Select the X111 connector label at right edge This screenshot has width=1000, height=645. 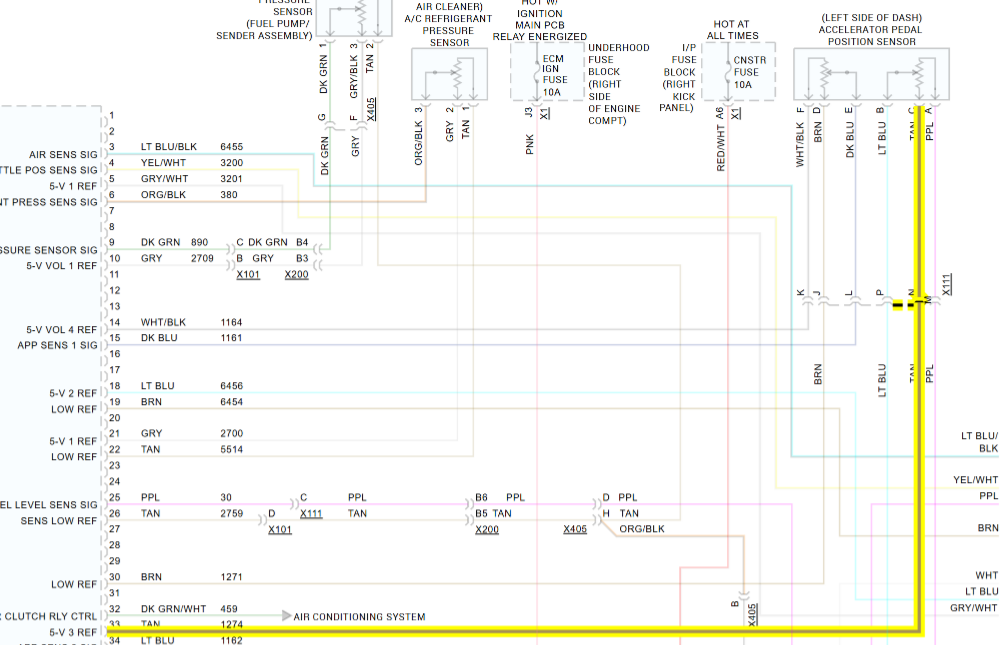(947, 284)
